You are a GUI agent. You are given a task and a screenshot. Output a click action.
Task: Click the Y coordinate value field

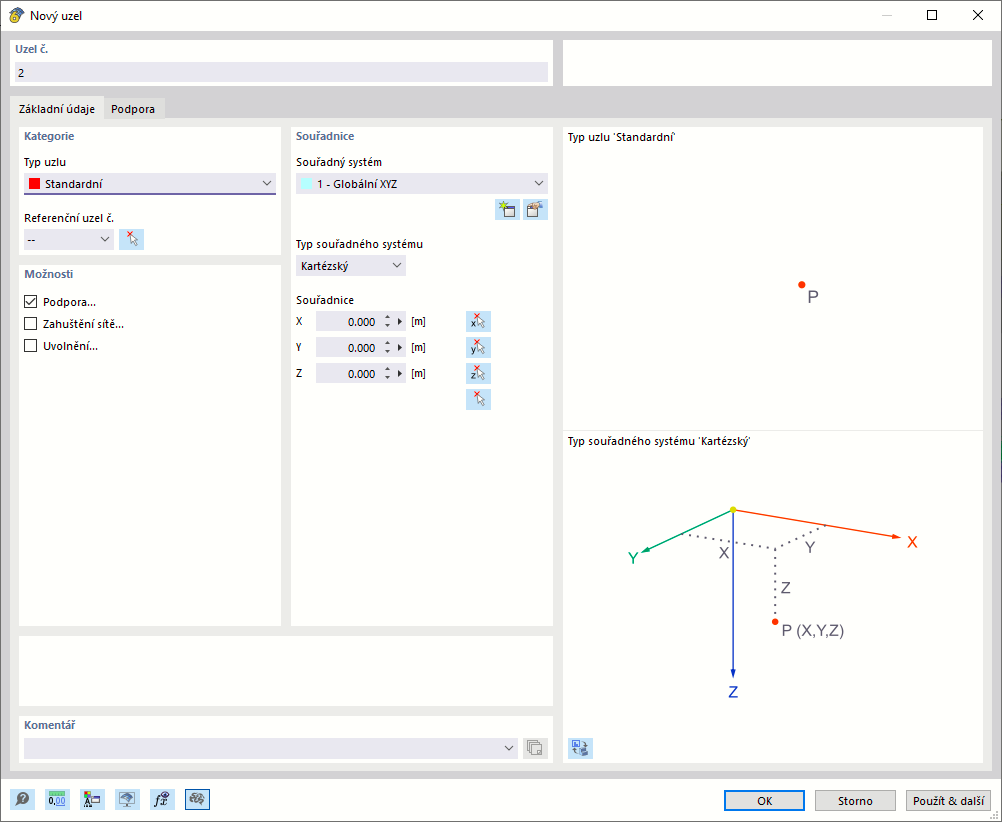coord(348,348)
